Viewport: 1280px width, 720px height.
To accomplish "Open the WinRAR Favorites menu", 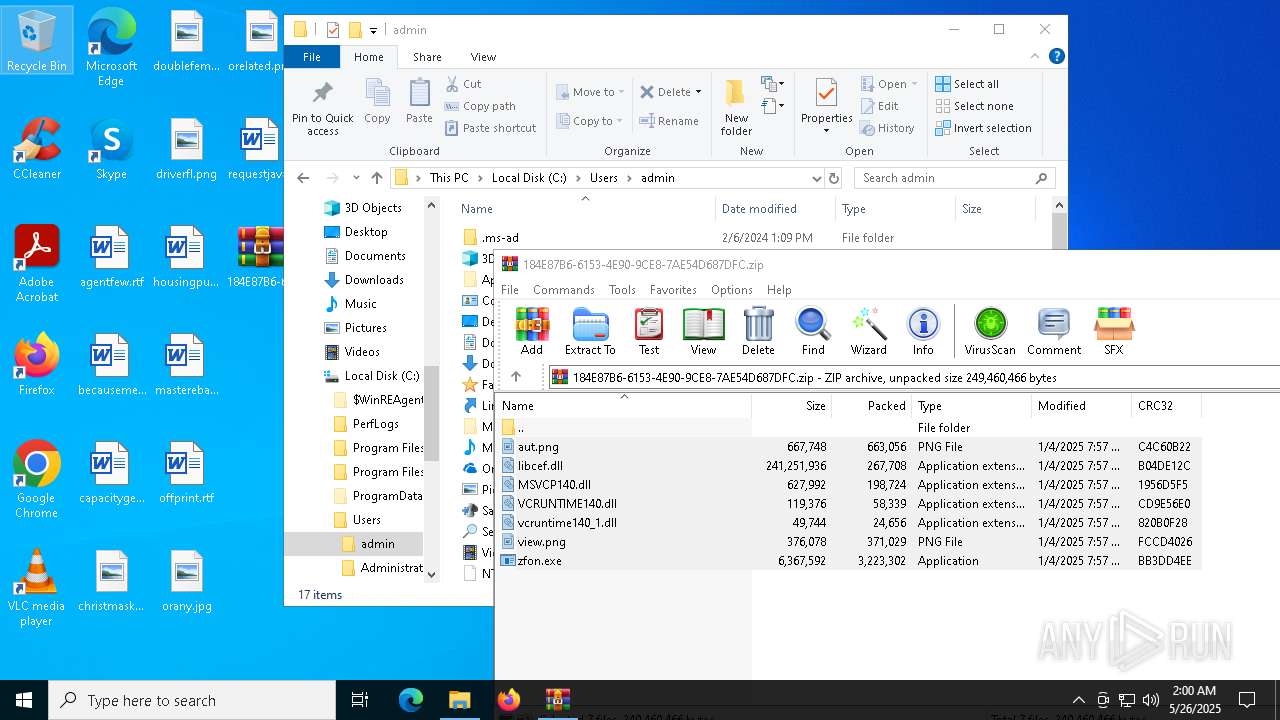I will 673,289.
